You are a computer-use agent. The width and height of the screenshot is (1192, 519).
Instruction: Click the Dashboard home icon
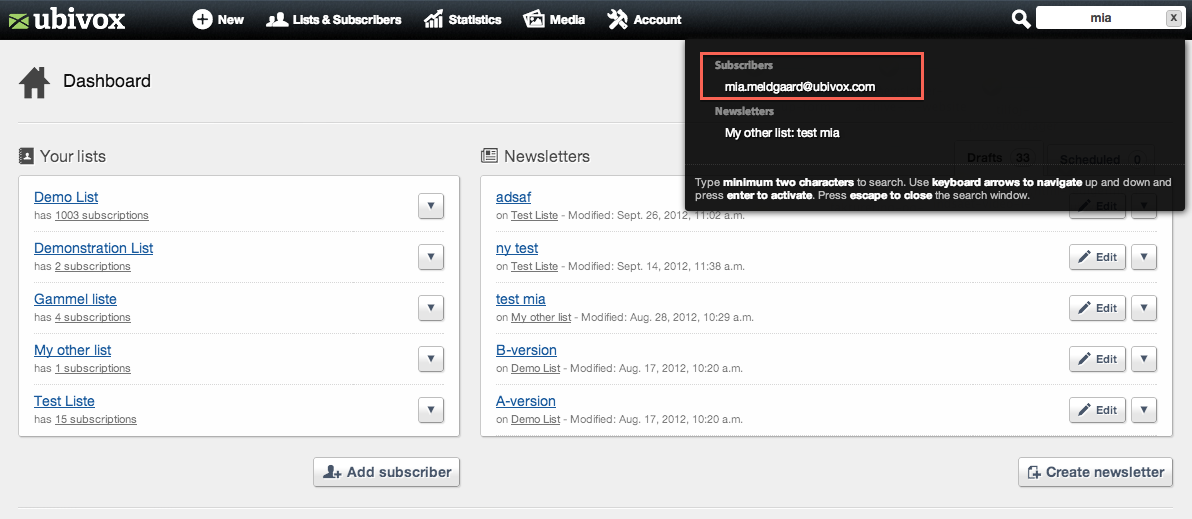click(34, 82)
